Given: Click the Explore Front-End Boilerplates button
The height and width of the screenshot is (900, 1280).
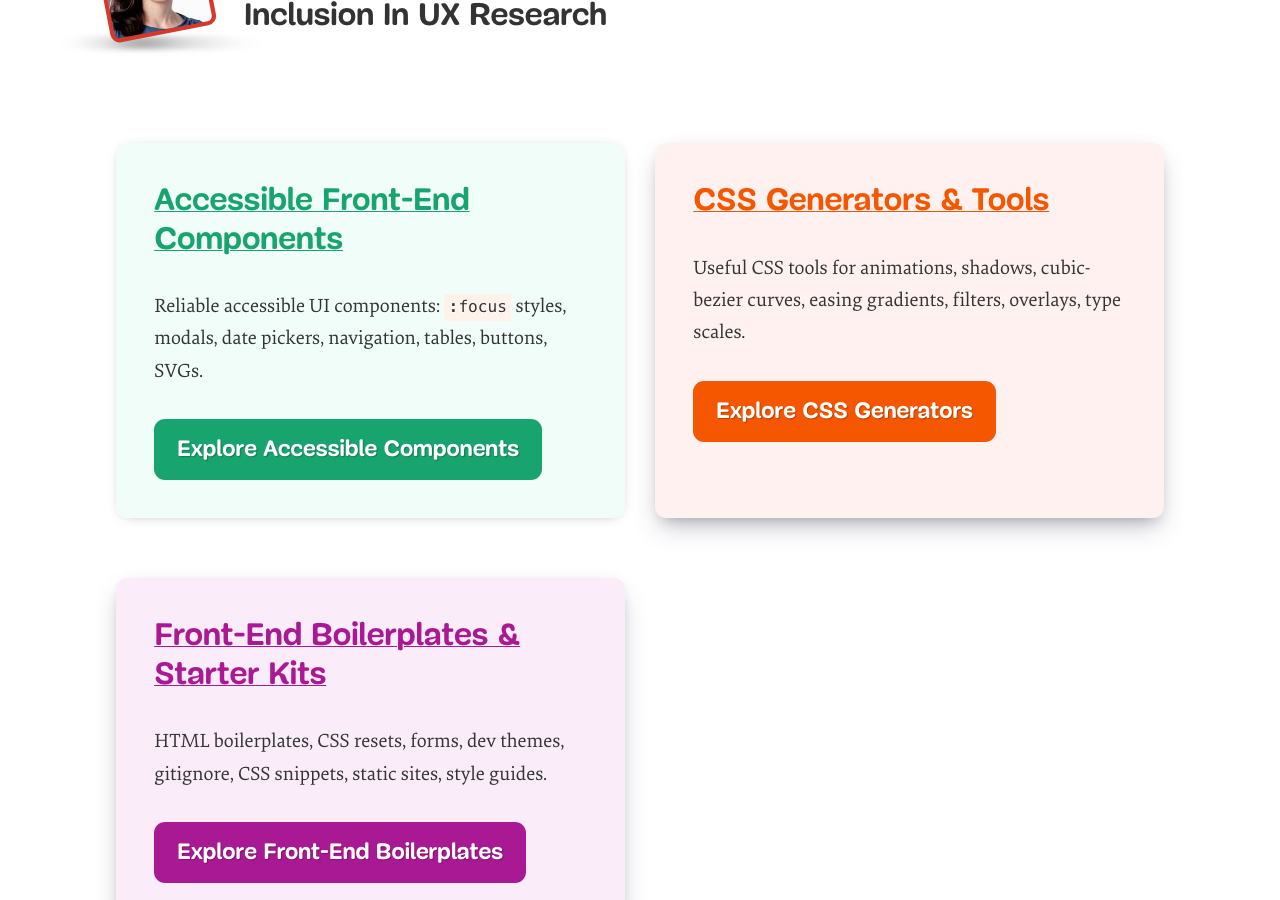Looking at the screenshot, I should pyautogui.click(x=340, y=852).
